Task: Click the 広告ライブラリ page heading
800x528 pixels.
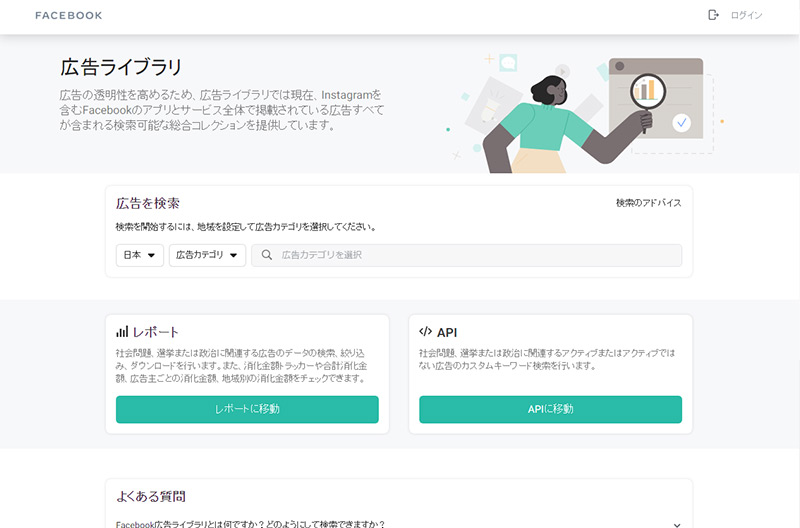Action: click(121, 67)
